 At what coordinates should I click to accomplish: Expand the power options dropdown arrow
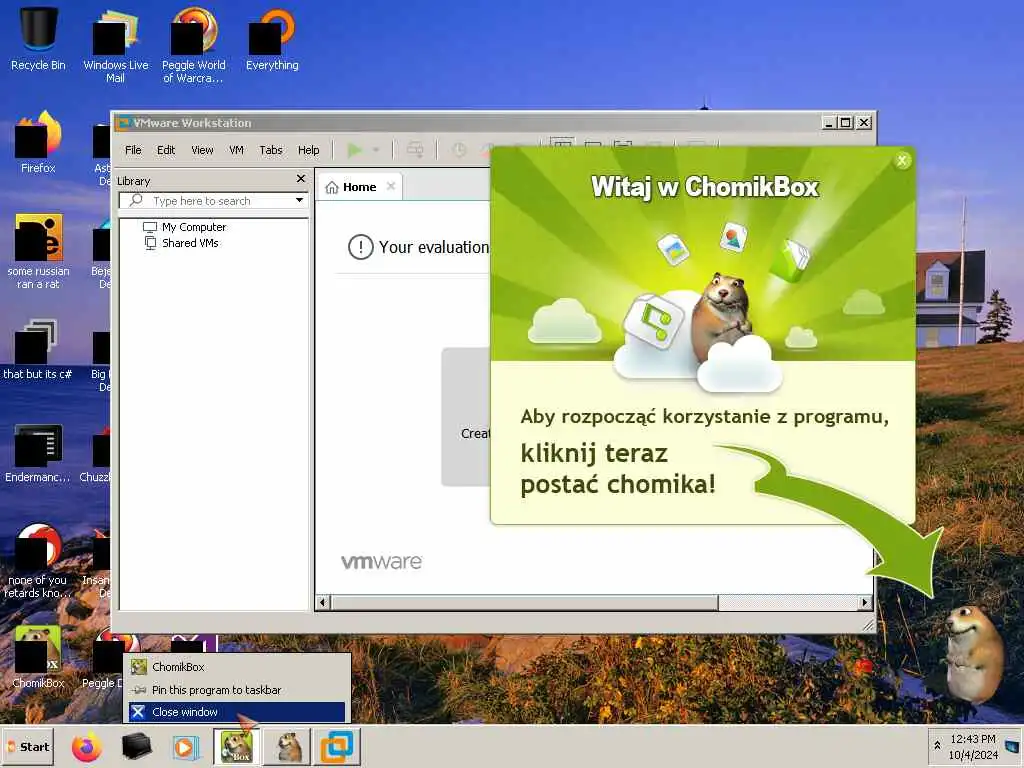click(x=376, y=150)
